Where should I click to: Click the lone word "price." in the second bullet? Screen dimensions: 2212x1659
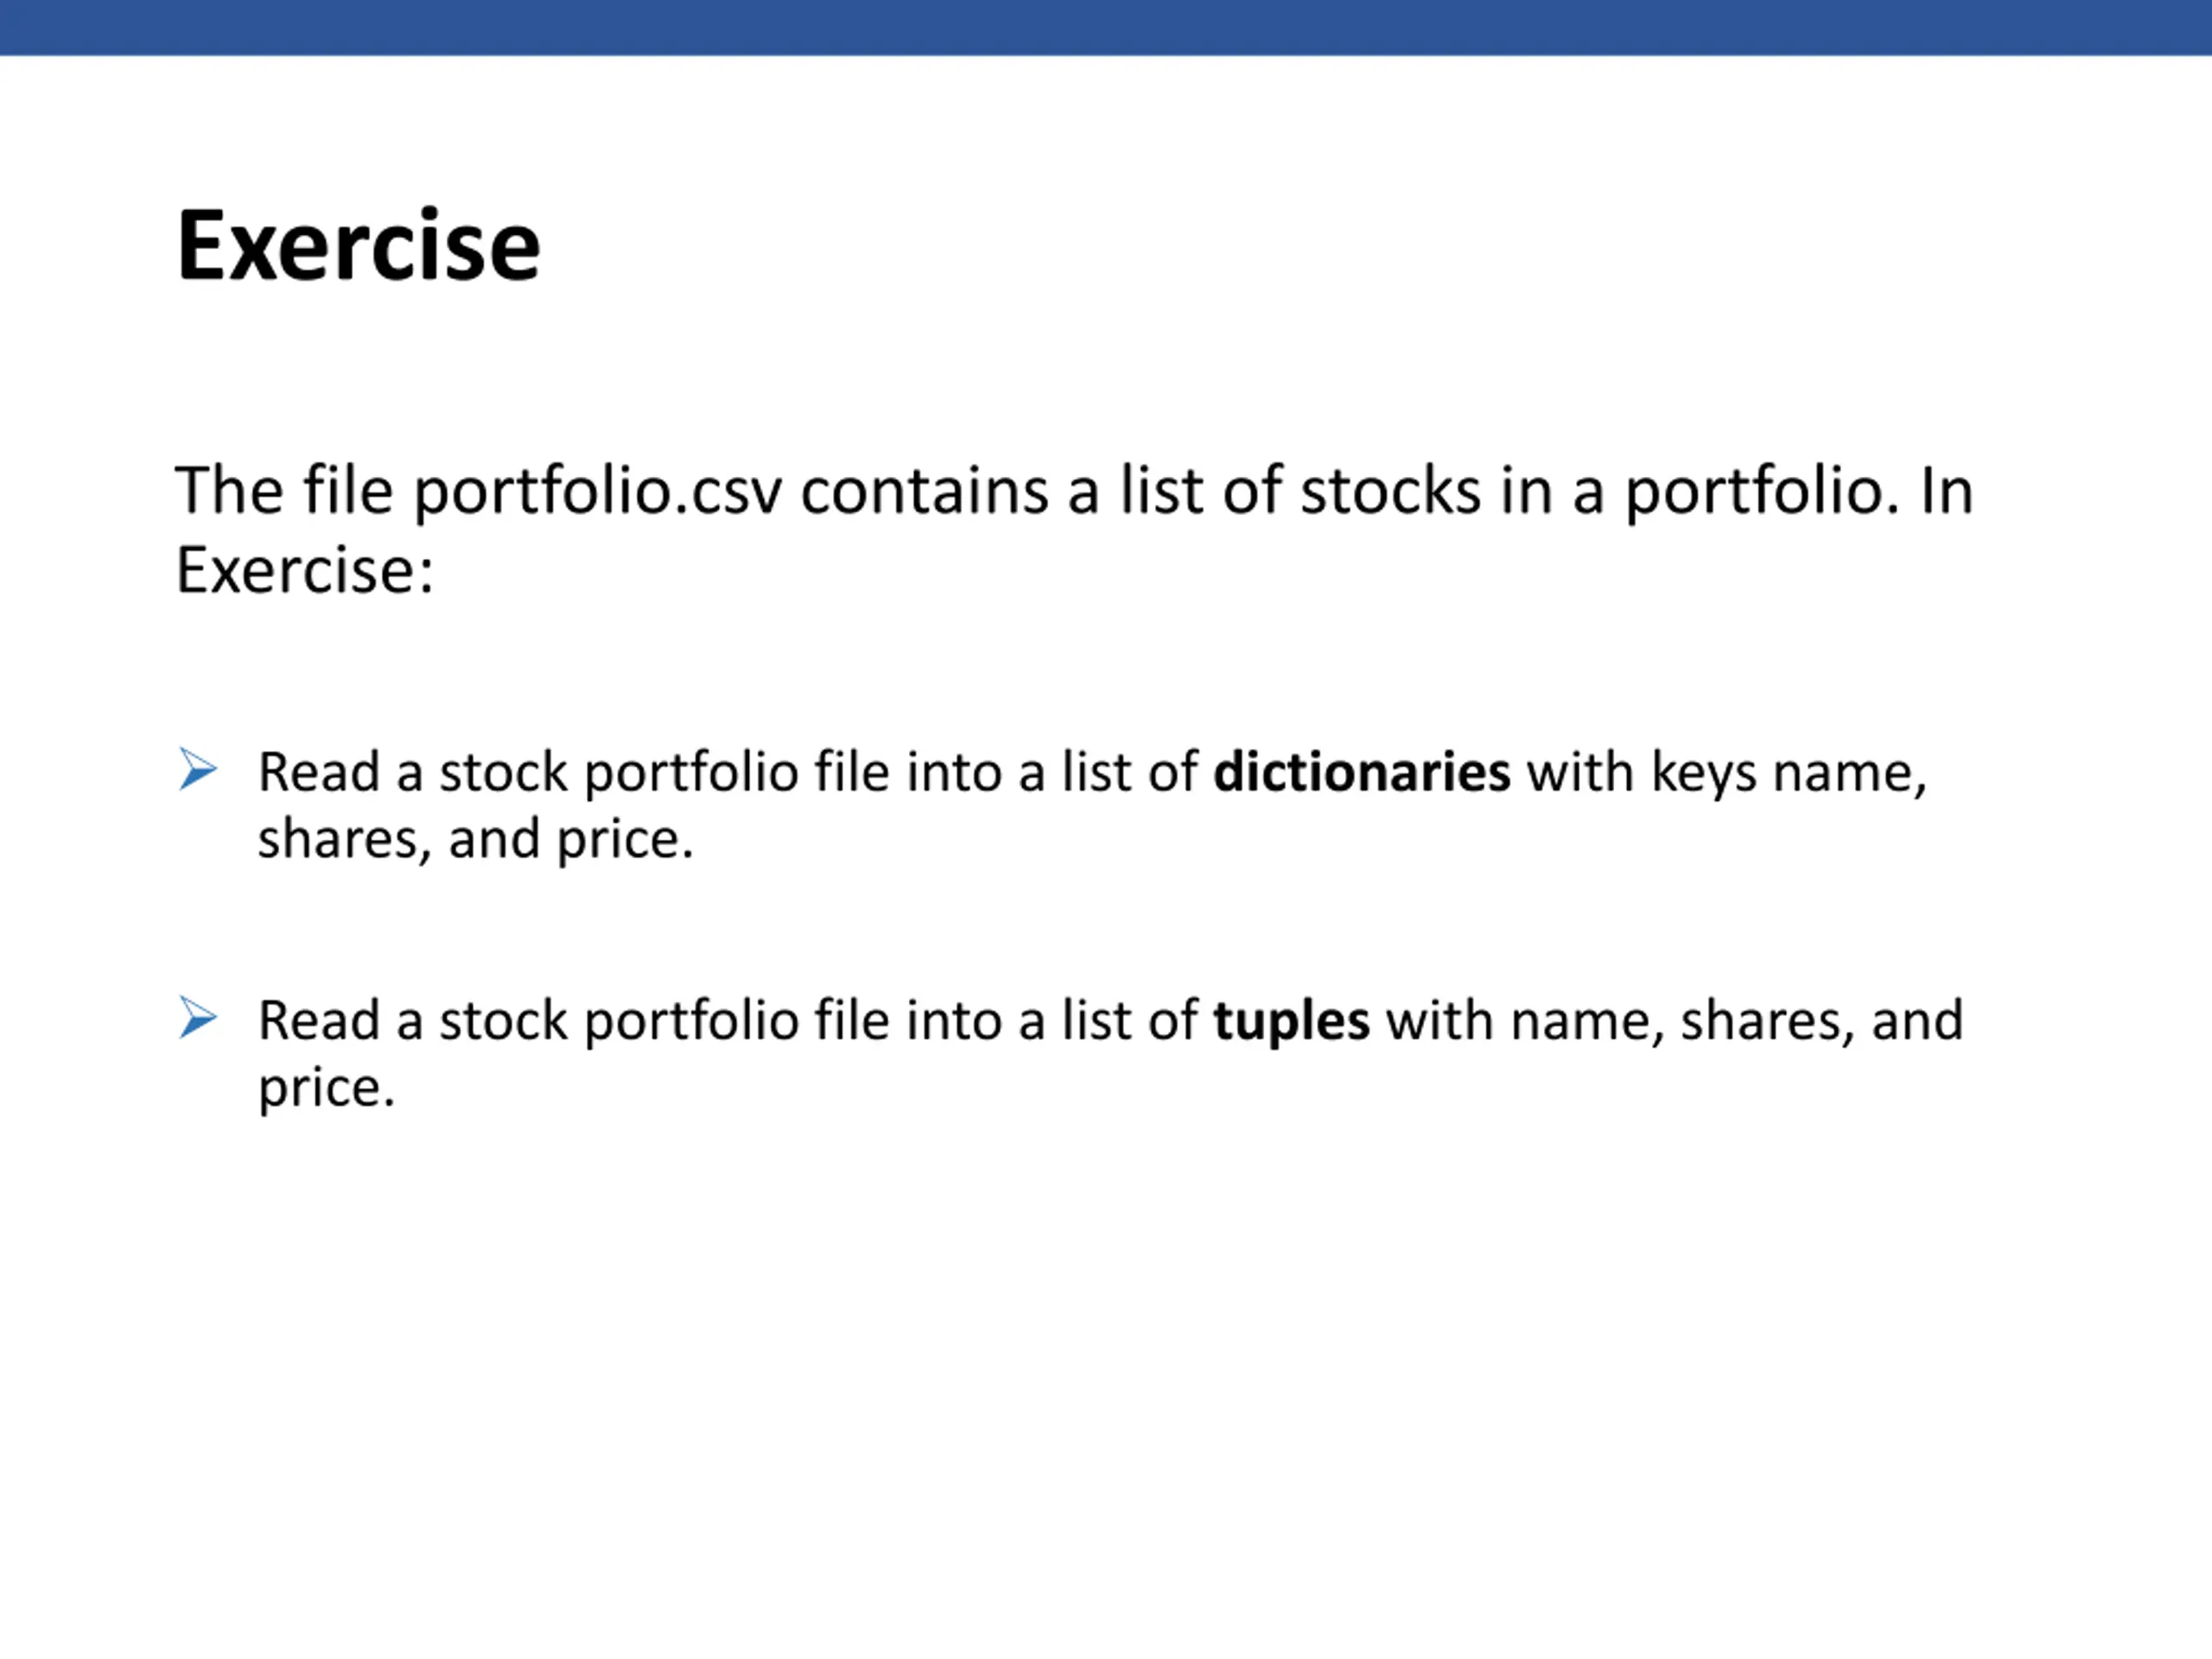(327, 1088)
